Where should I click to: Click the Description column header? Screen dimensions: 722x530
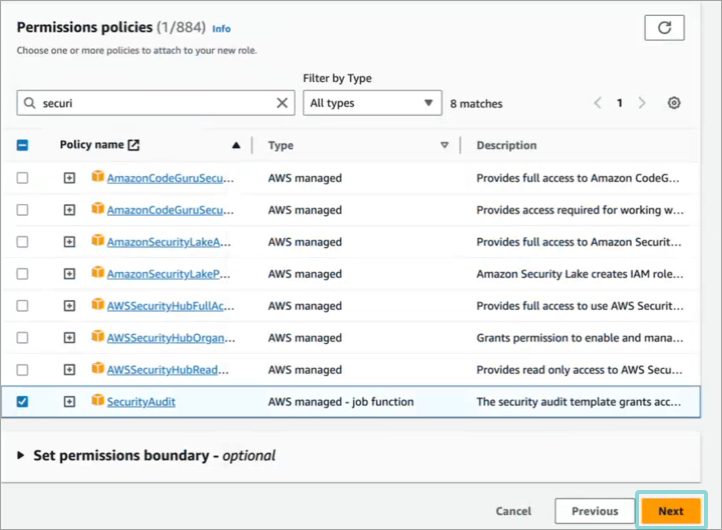[507, 146]
